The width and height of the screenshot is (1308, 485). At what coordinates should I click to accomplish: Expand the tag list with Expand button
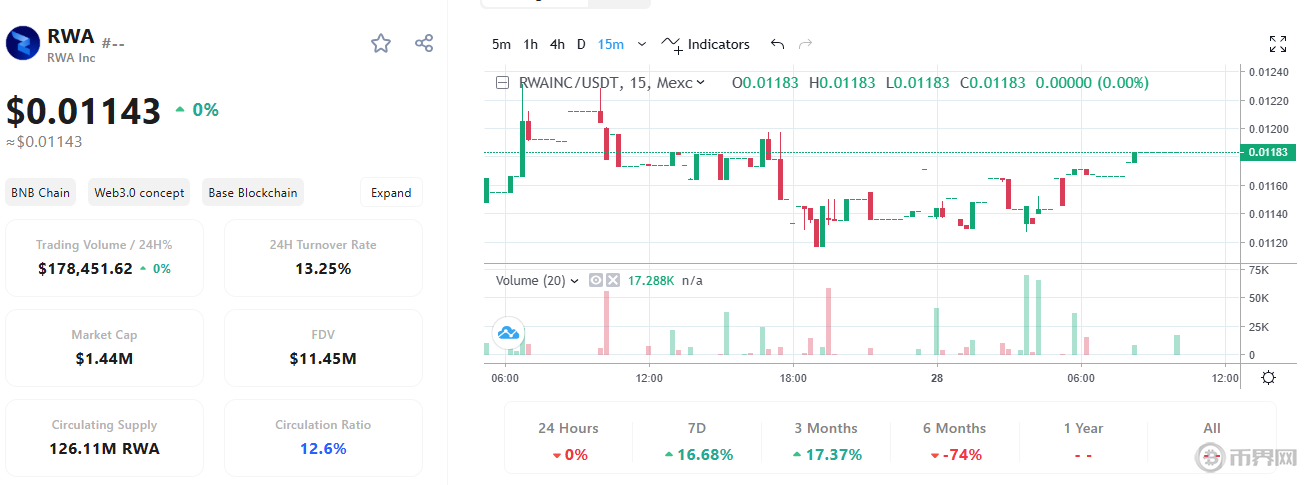pyautogui.click(x=391, y=193)
